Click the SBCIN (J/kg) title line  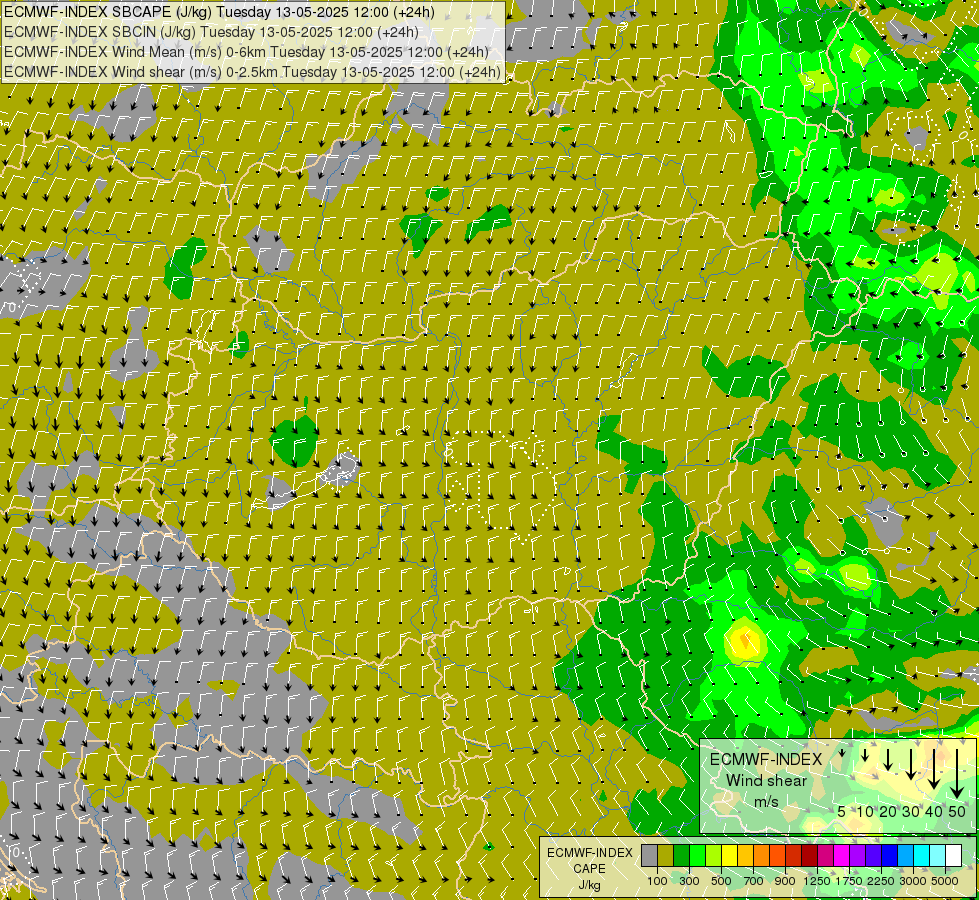[x=212, y=32]
